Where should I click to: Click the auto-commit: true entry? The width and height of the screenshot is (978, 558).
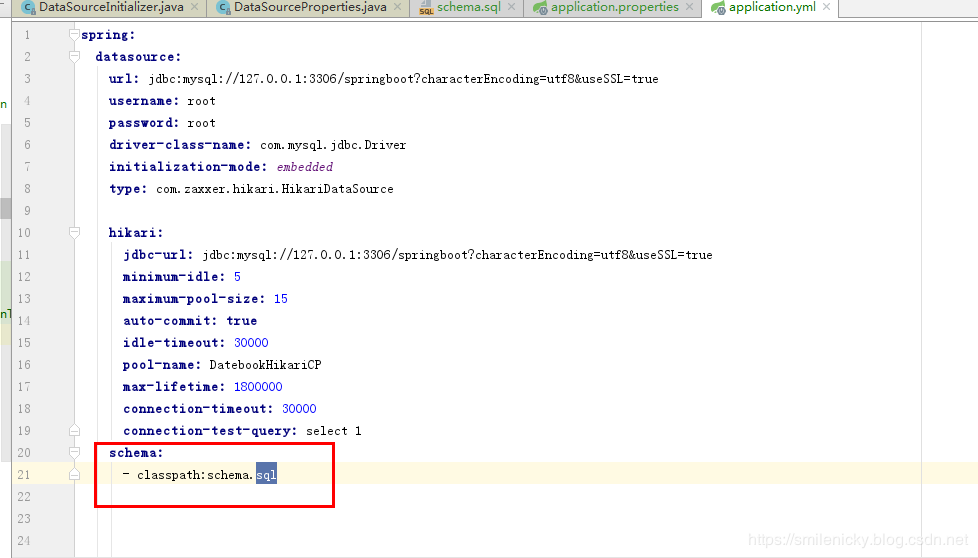point(190,320)
